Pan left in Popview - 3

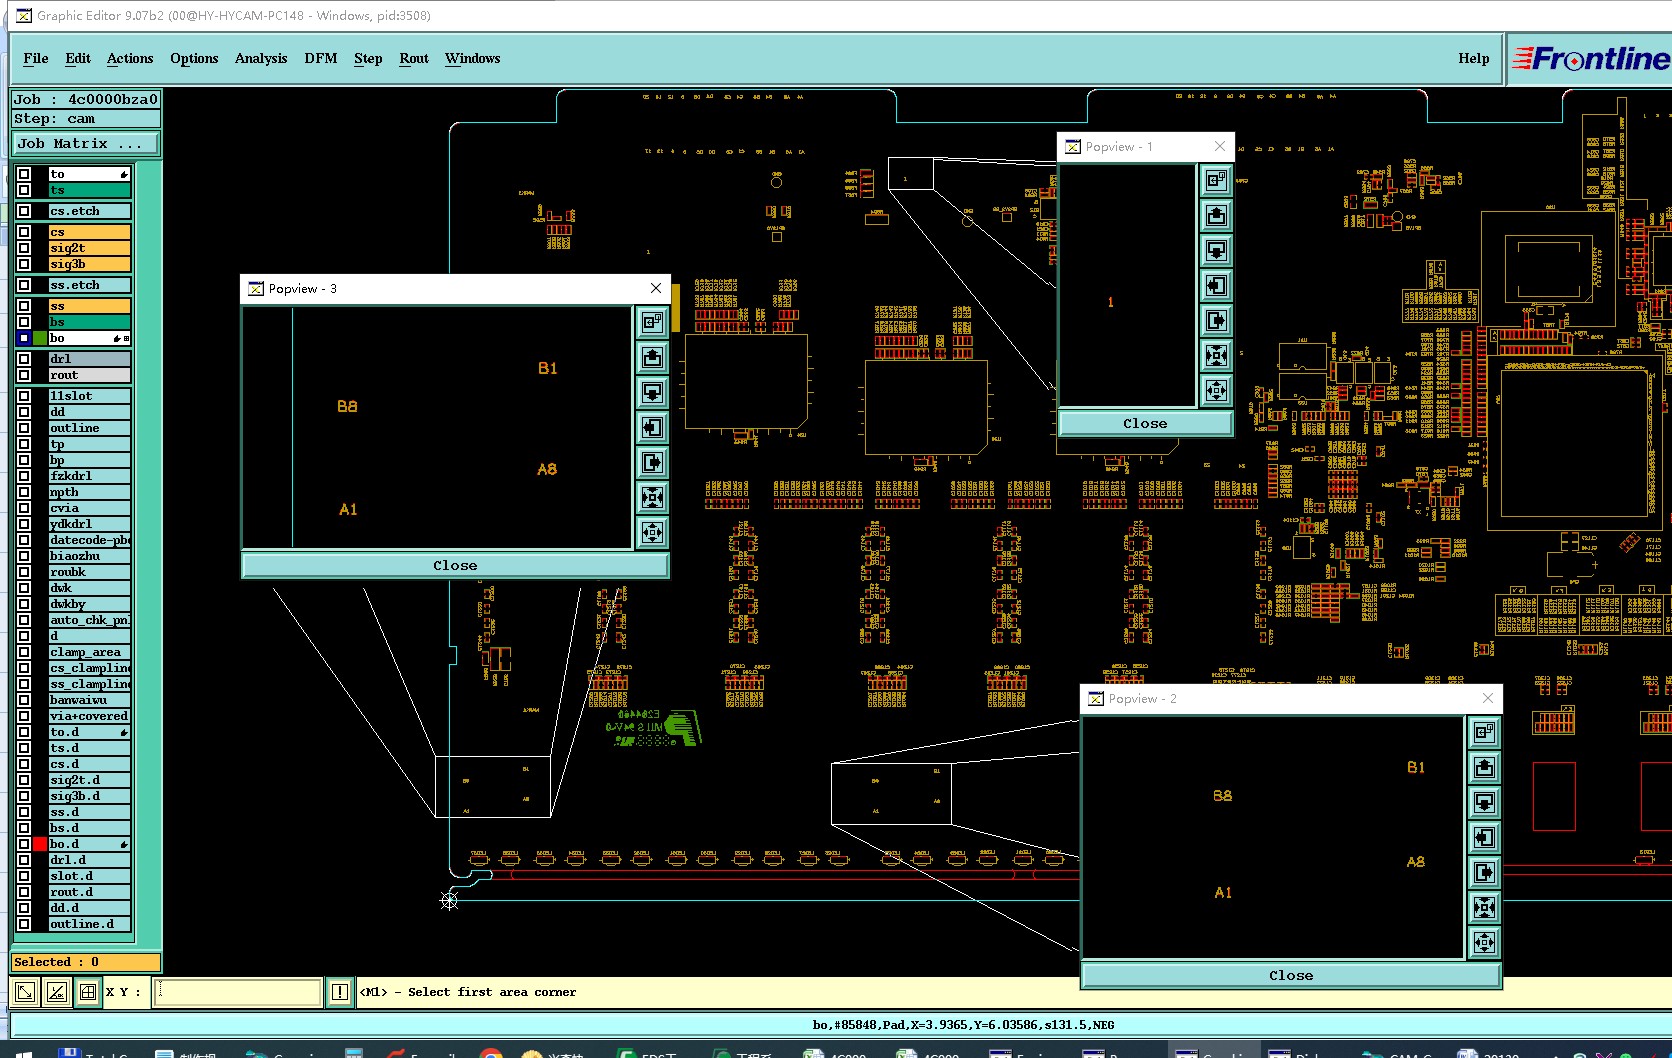[652, 427]
